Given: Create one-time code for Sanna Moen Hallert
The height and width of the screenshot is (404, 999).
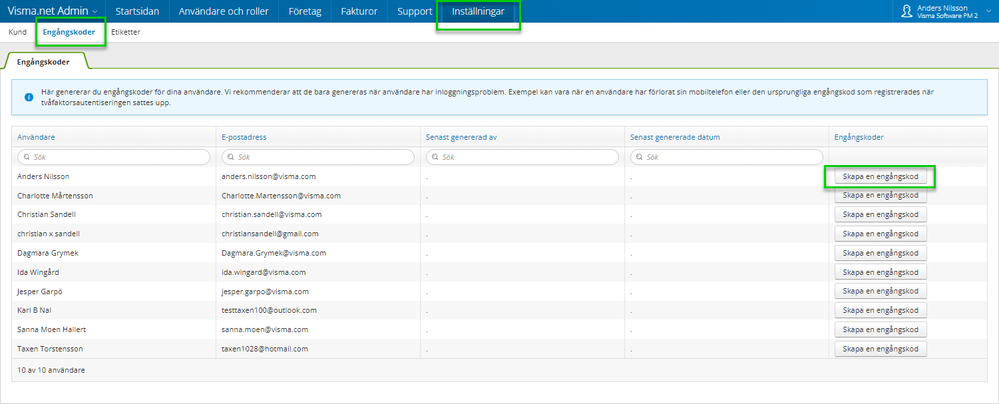Looking at the screenshot, I should pyautogui.click(x=880, y=329).
